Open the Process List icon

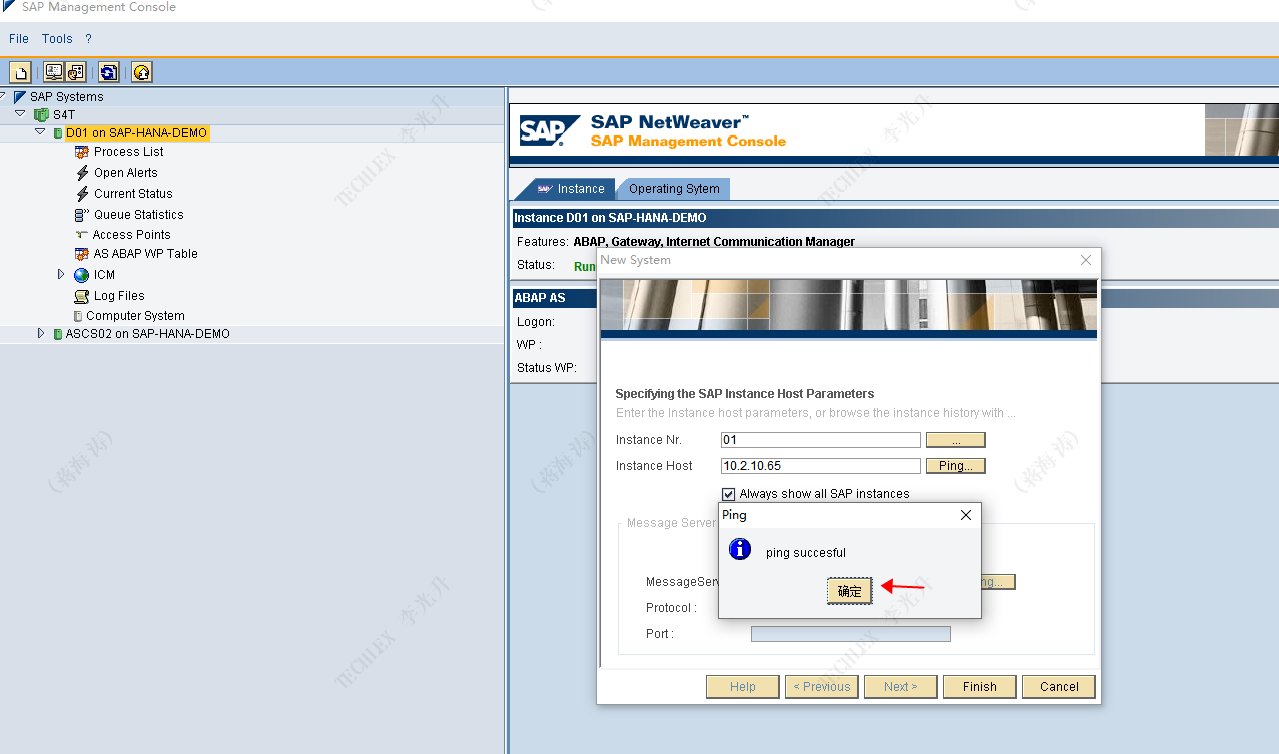coord(82,152)
